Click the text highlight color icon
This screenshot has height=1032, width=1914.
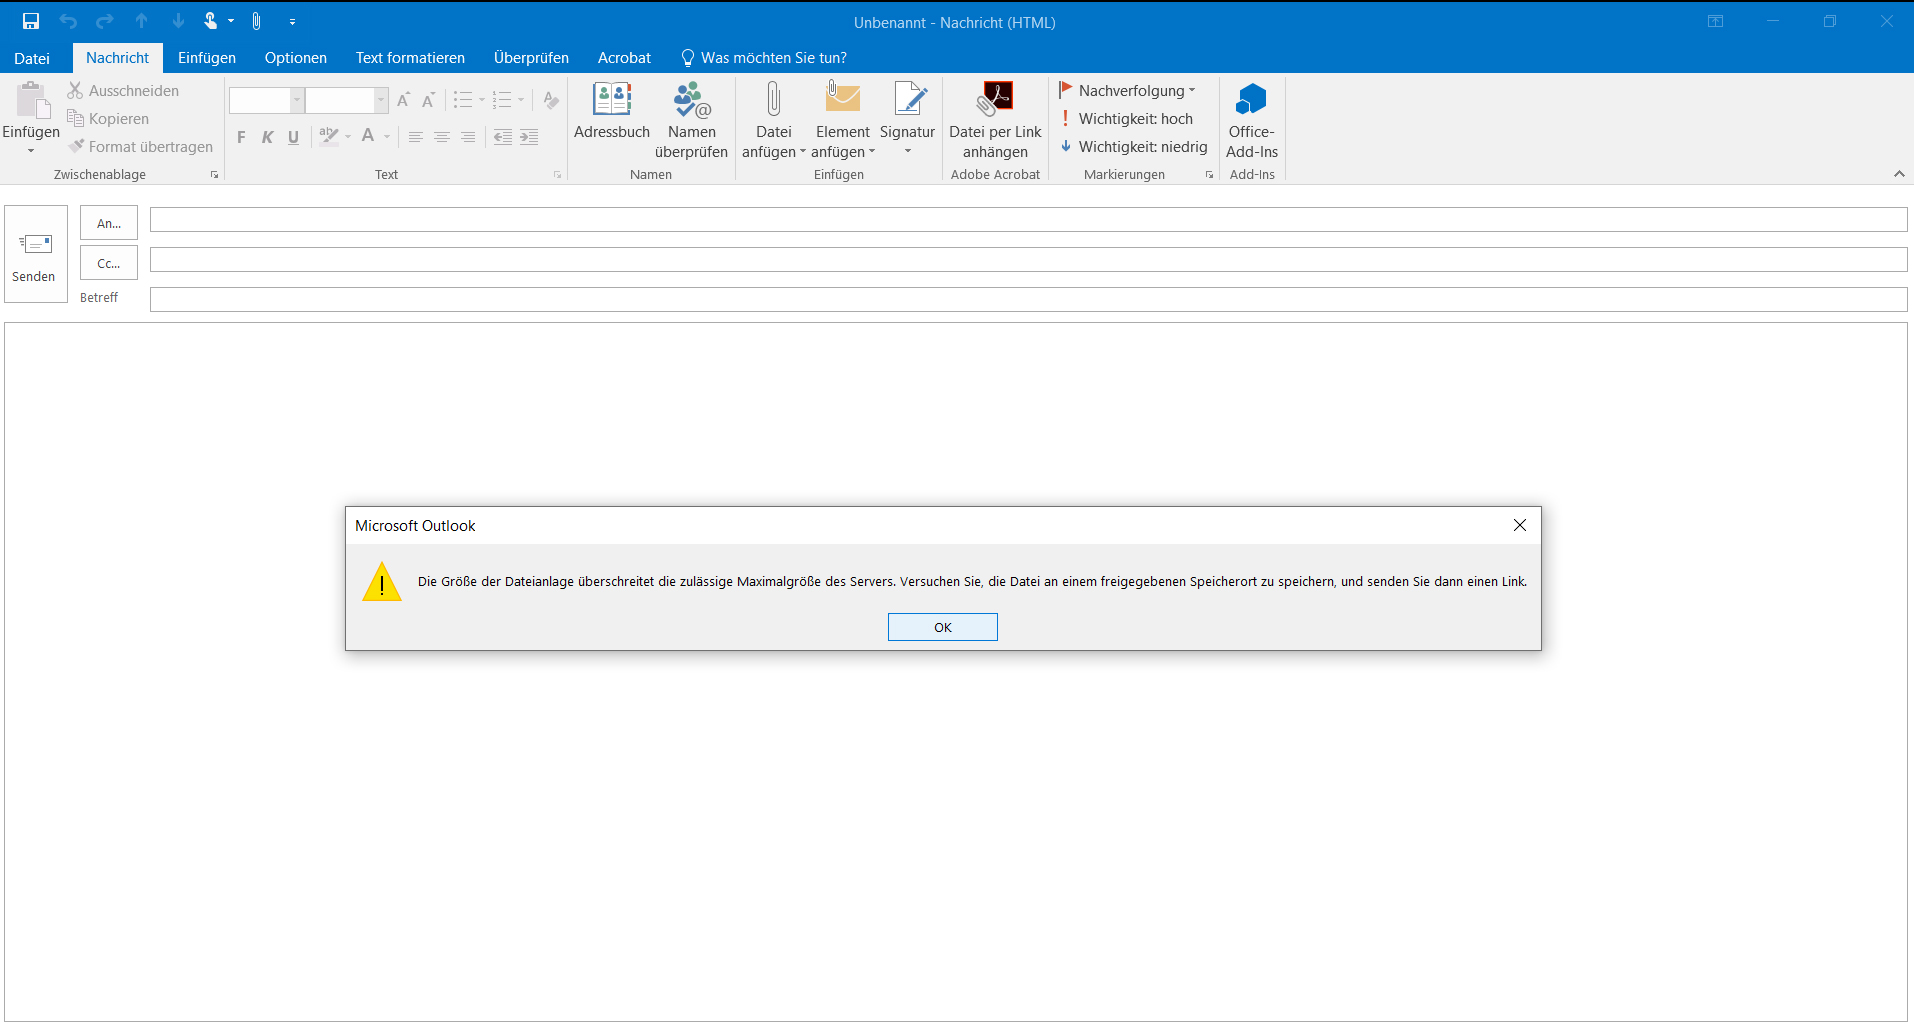coord(328,136)
